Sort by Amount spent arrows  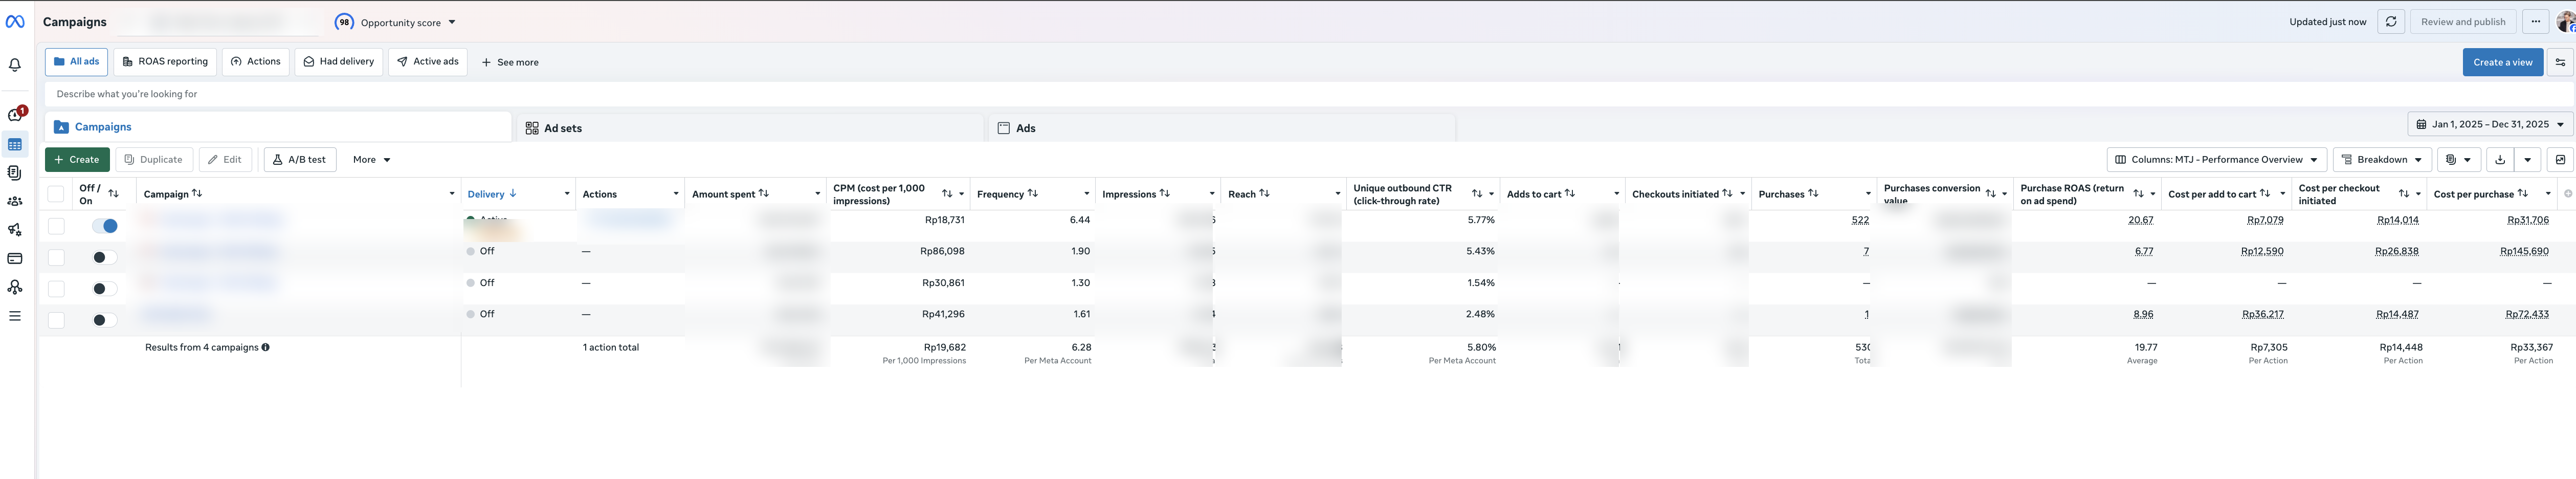(x=764, y=194)
